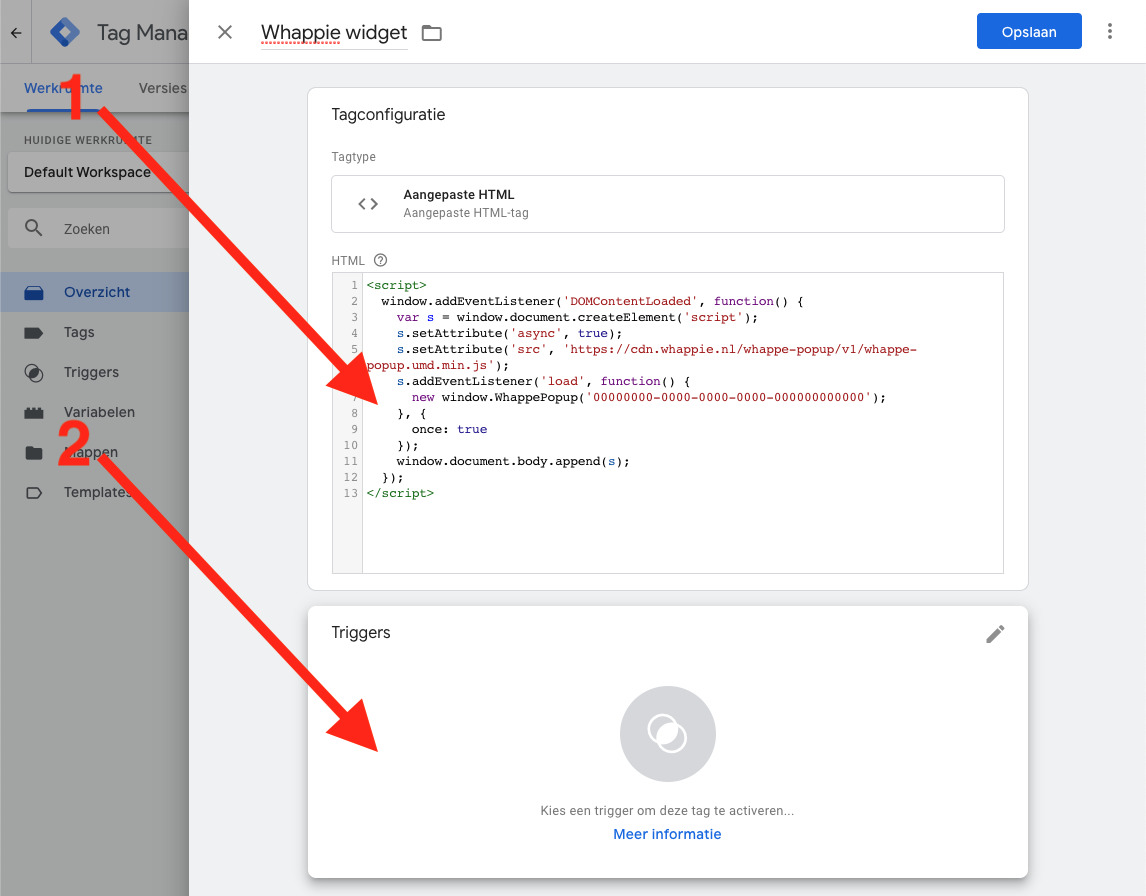Click the search magnifier icon
Screen dimensions: 1146x896
(x=34, y=228)
